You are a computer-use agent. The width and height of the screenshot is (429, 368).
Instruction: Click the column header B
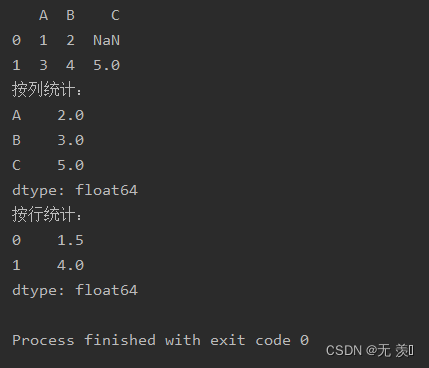70,15
